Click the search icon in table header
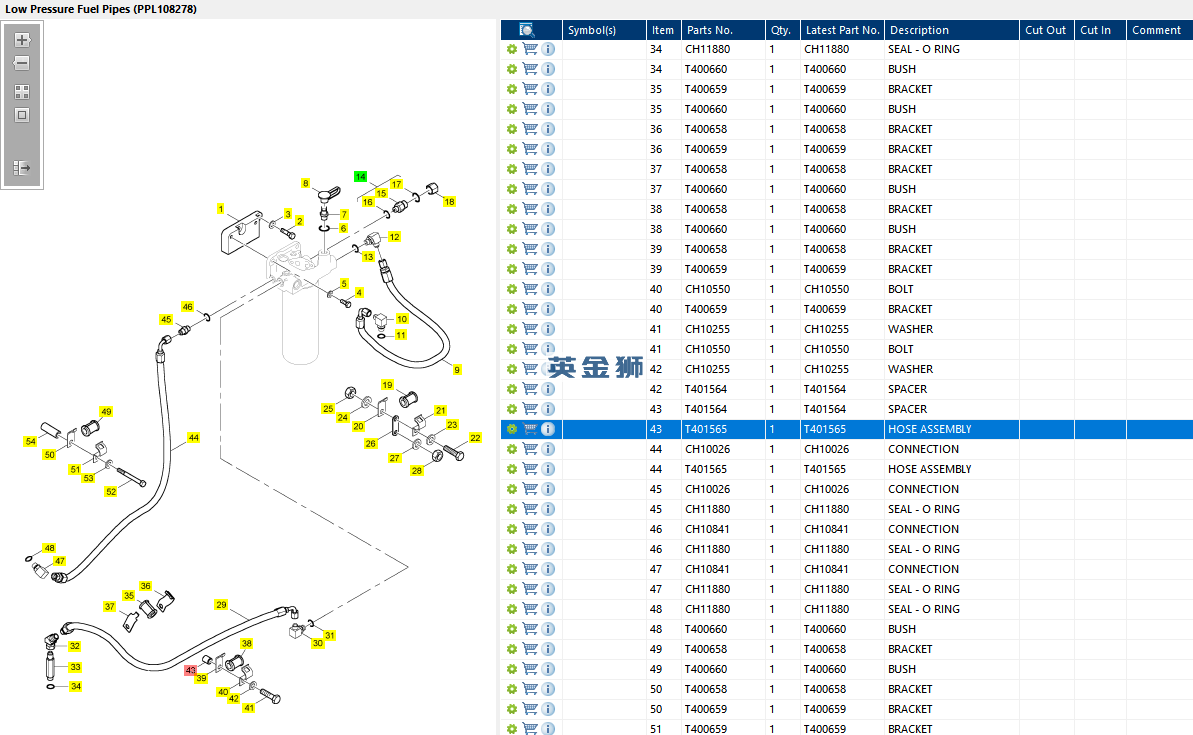Viewport: 1193px width, 735px height. pos(527,30)
